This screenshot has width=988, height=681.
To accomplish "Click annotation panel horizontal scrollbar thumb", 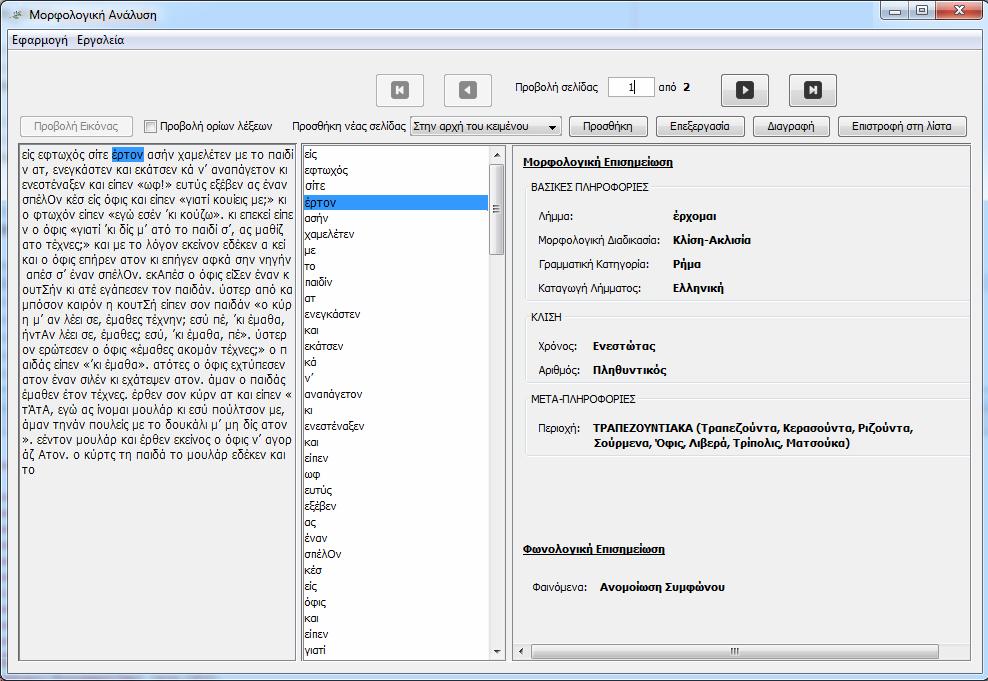I will click(x=735, y=651).
